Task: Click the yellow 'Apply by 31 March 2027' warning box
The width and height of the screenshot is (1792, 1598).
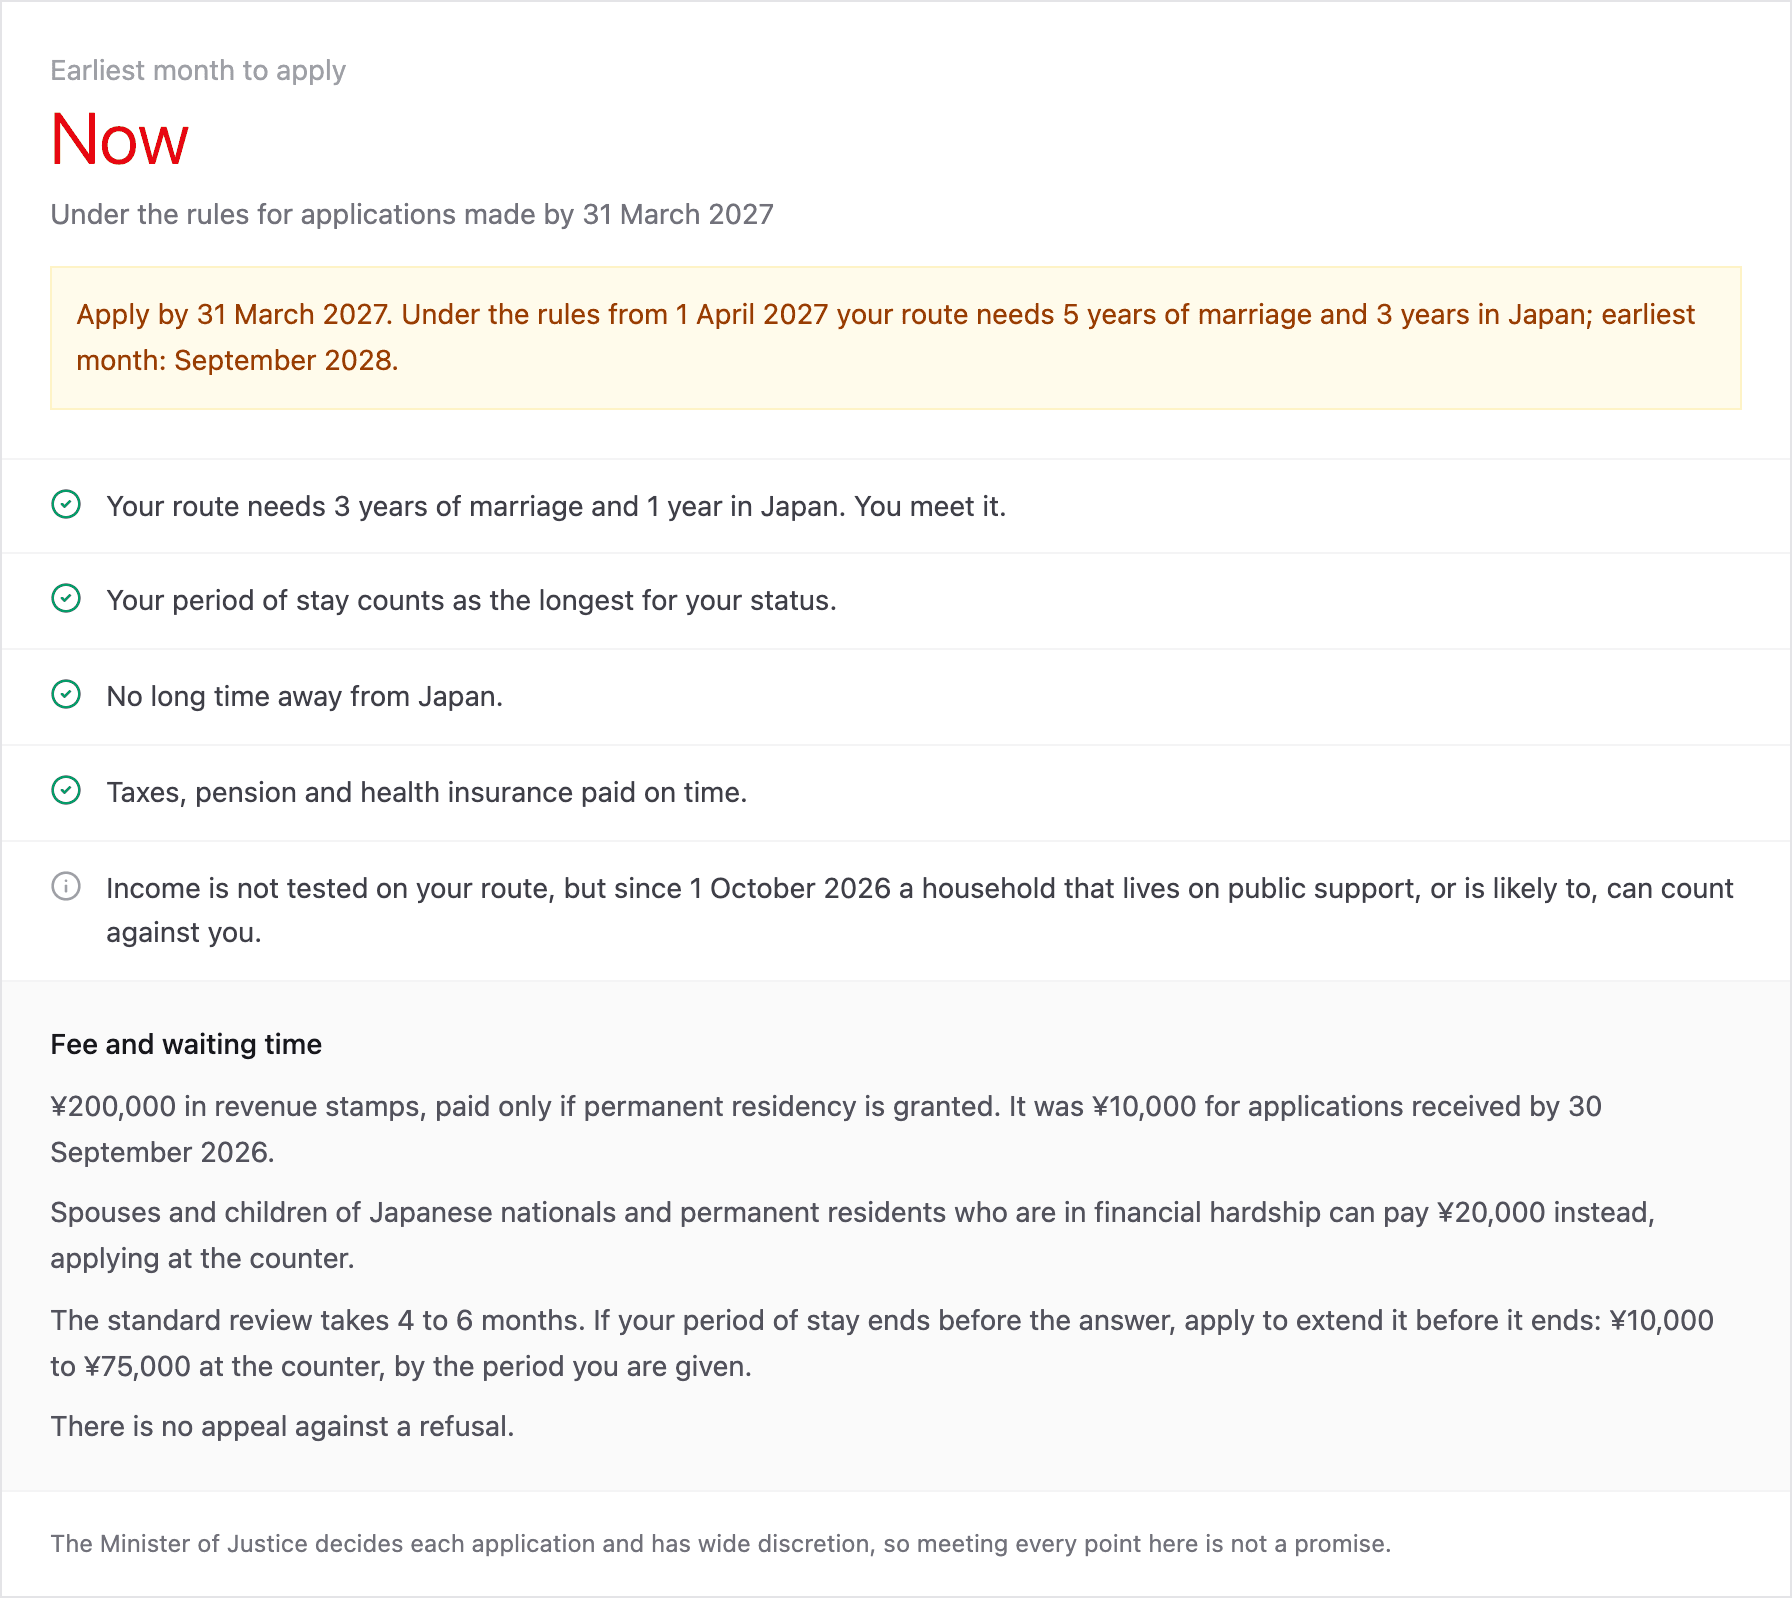Action: [896, 338]
